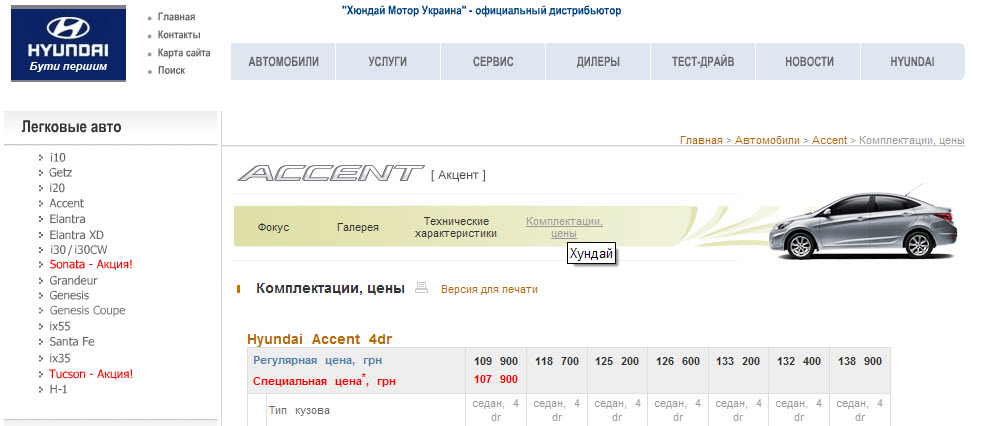Select Getz in the car list
Viewport: 988px width, 426px height.
point(60,173)
